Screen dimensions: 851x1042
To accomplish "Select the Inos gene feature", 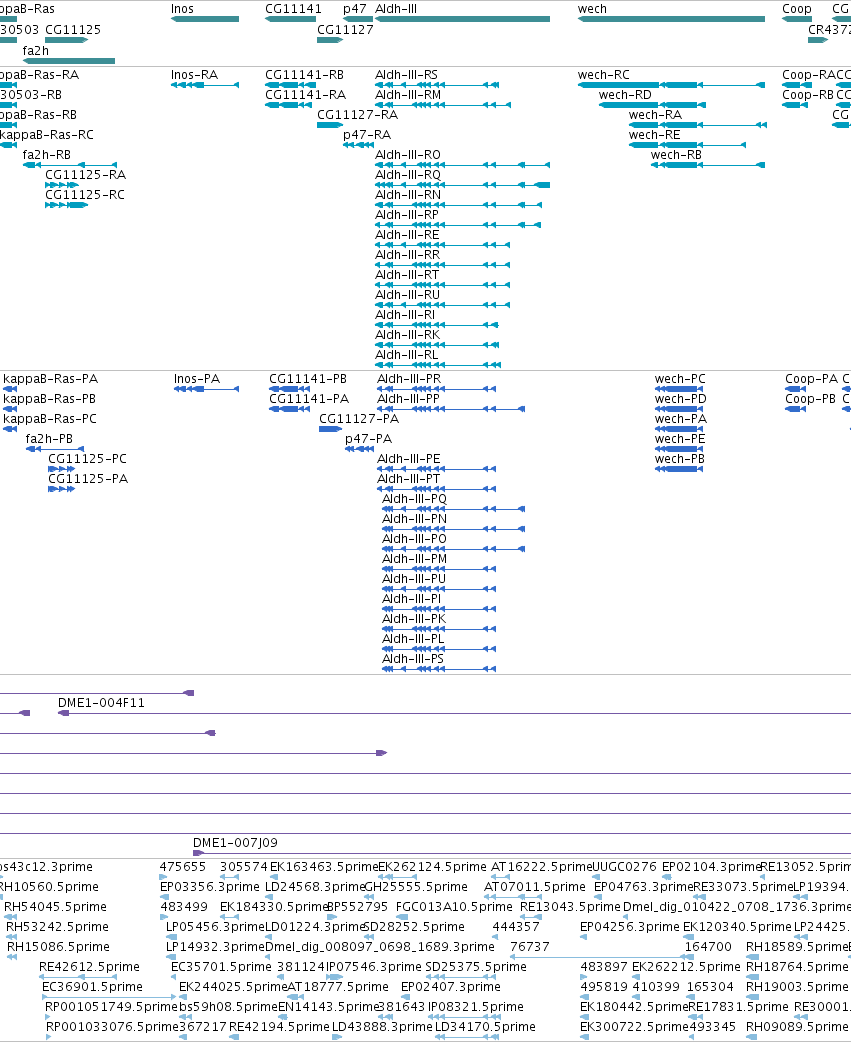I will tap(205, 19).
